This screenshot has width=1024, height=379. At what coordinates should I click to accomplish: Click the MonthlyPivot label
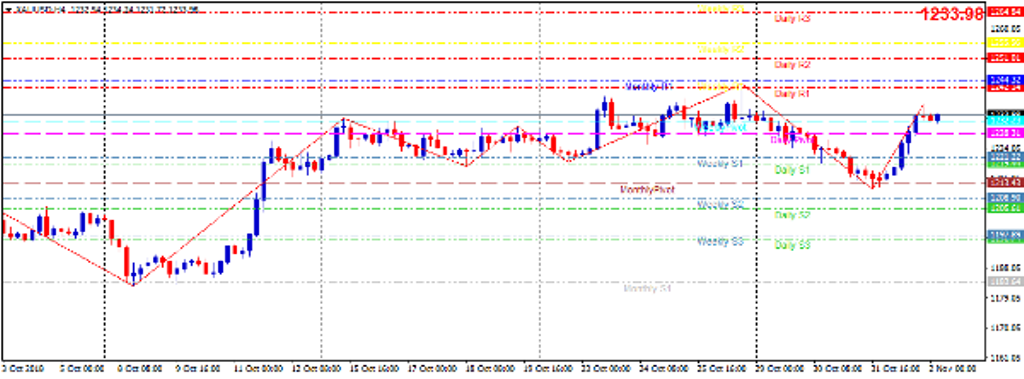(x=647, y=189)
